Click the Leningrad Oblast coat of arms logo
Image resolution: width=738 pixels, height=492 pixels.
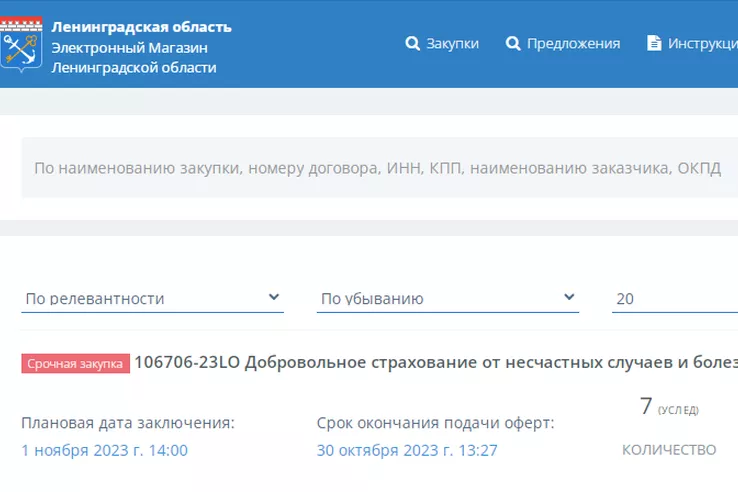21,45
